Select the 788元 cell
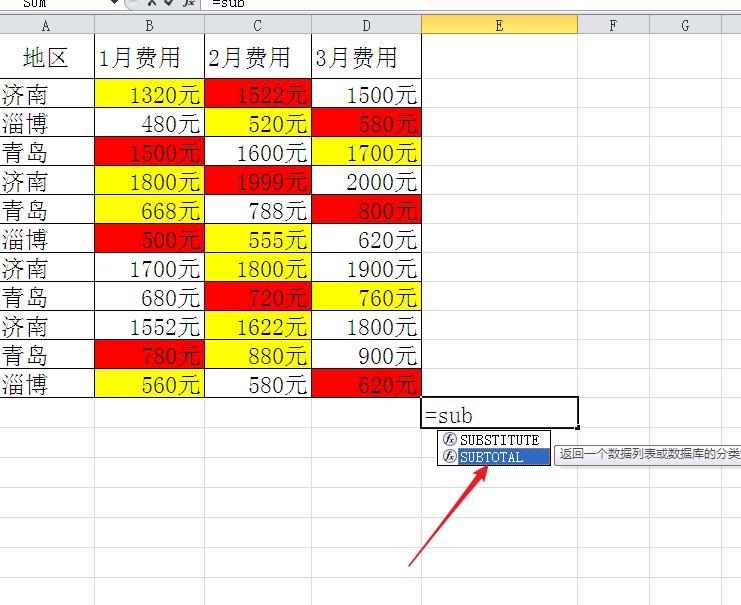The image size is (741, 605). [x=258, y=209]
